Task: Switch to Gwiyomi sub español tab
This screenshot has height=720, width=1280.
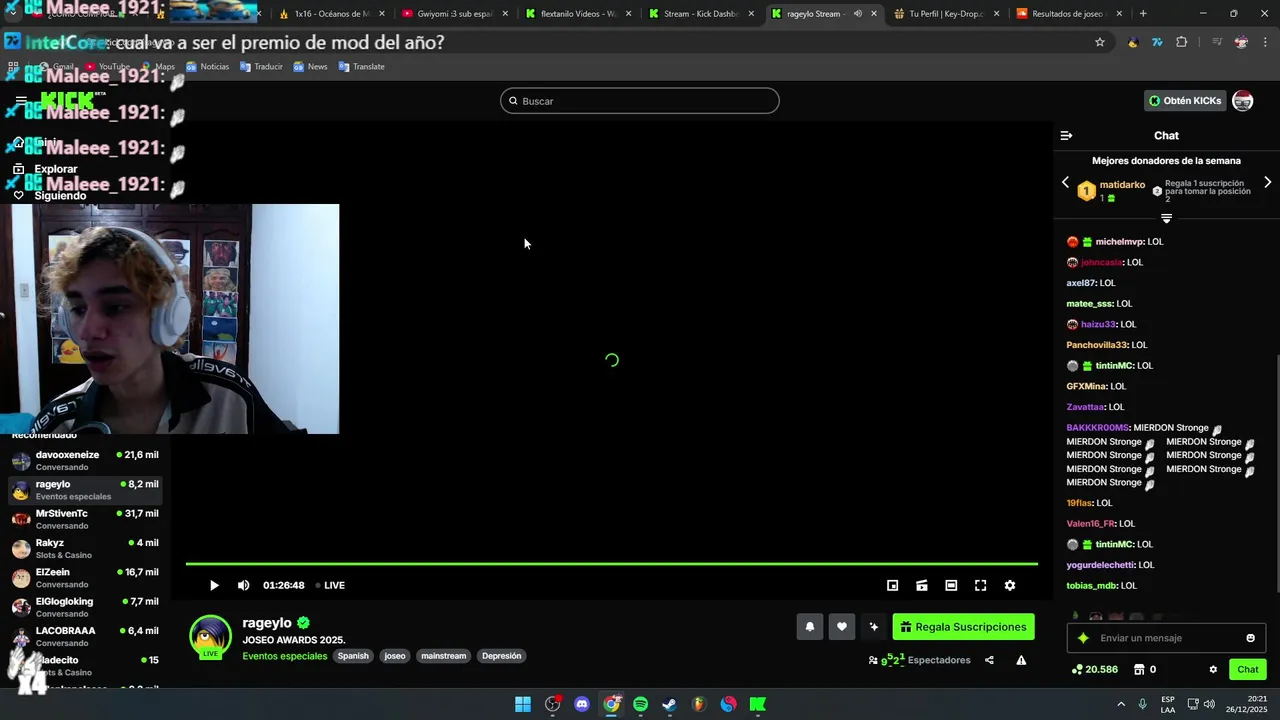Action: [454, 14]
